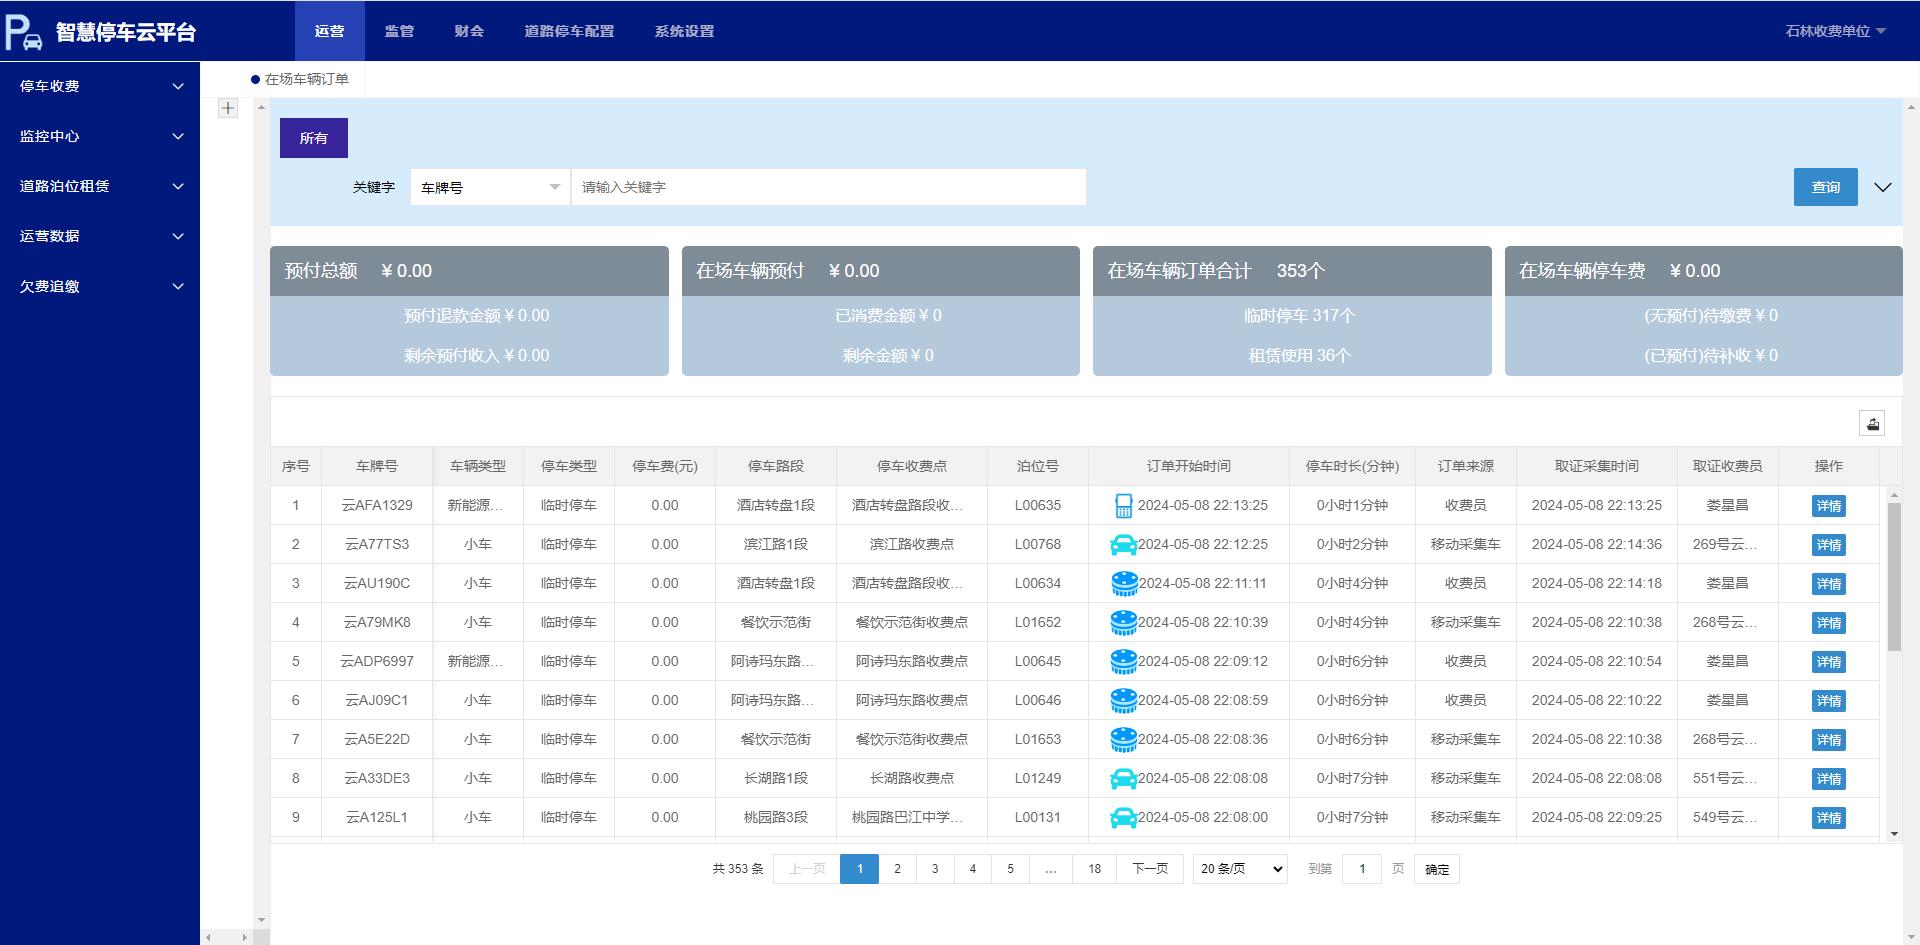Click the sensor icon in row 云ADP6997
The image size is (1920, 945).
pos(1124,662)
